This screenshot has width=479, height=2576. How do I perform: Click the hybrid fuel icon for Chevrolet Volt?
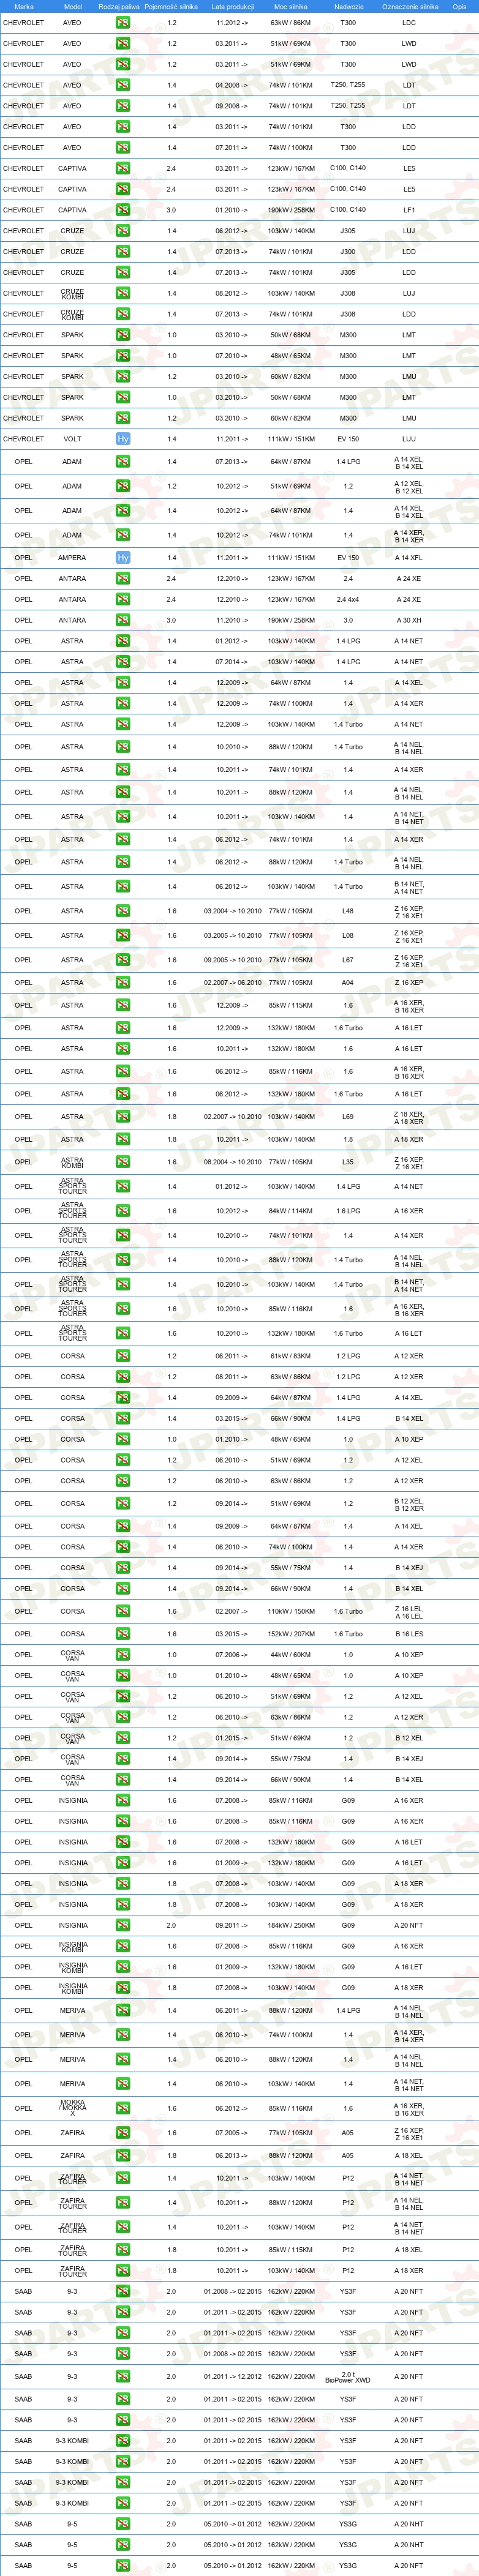[122, 439]
